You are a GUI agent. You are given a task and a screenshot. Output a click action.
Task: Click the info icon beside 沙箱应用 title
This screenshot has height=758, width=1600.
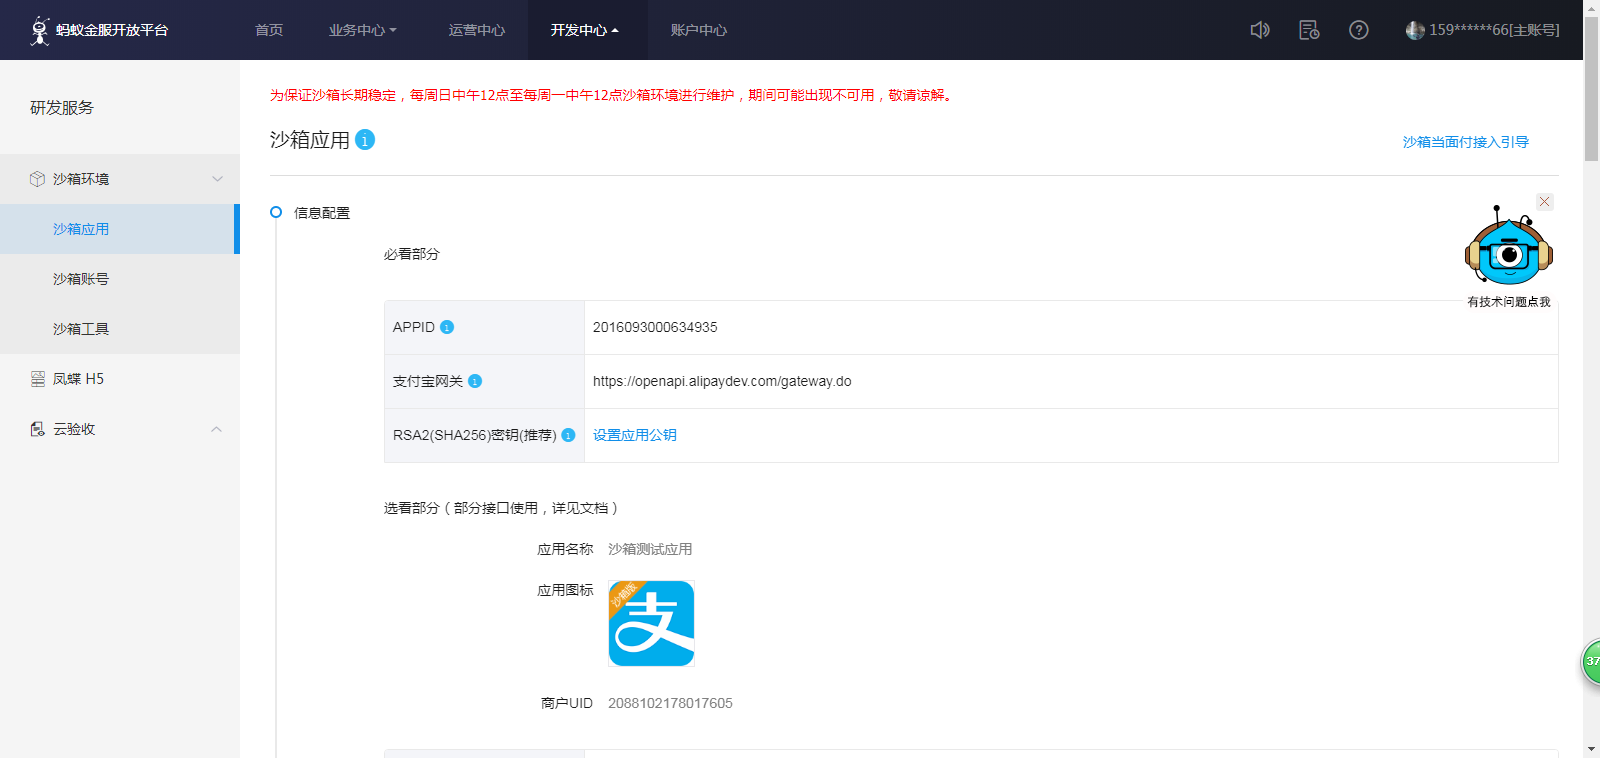(365, 140)
